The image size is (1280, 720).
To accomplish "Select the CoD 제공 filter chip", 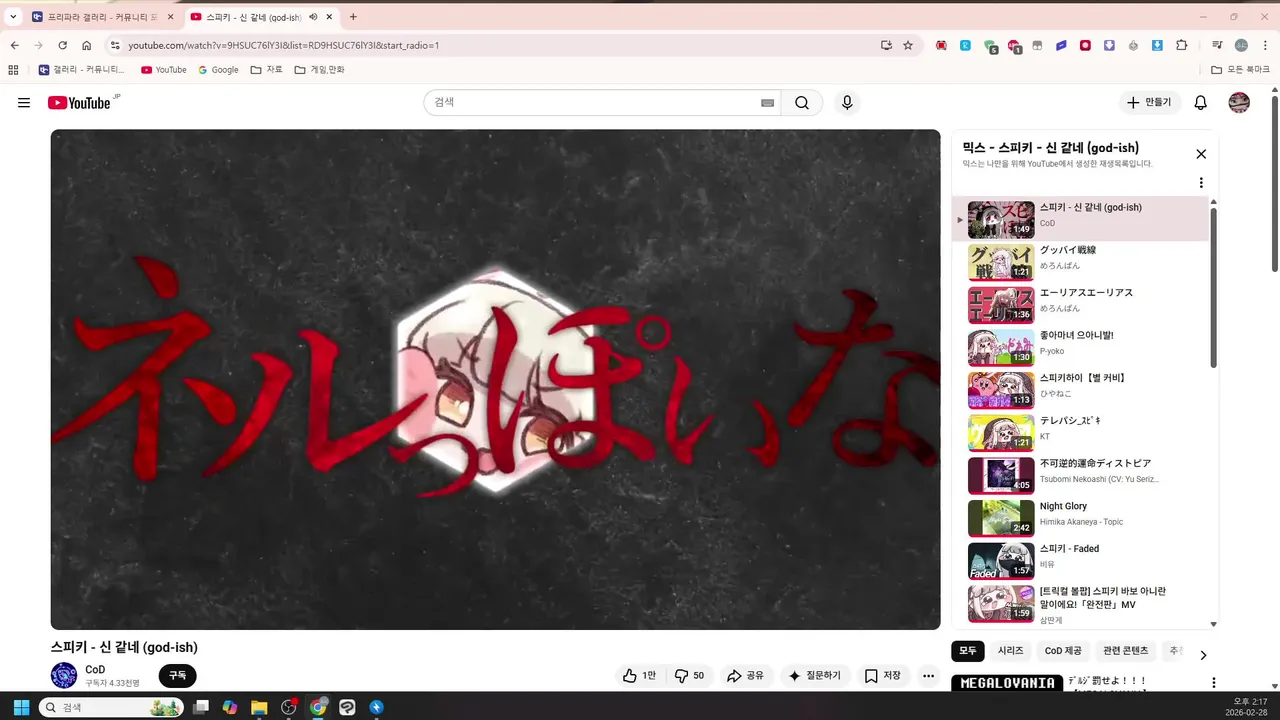I will pos(1063,651).
